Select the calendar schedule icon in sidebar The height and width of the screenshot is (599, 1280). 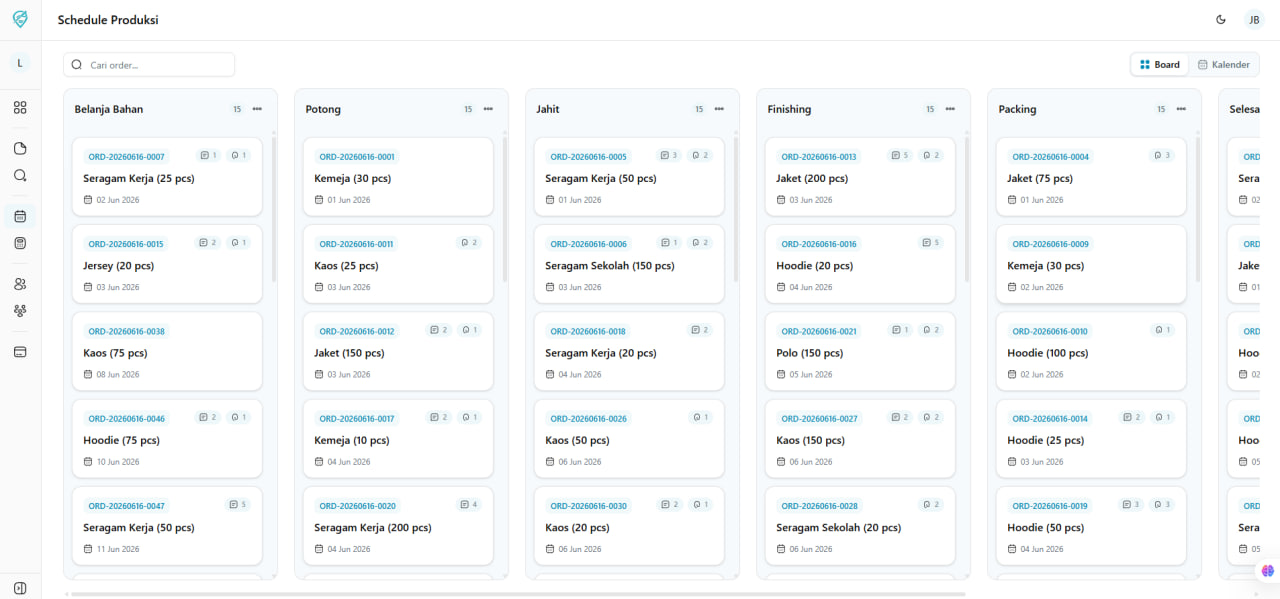coord(20,216)
